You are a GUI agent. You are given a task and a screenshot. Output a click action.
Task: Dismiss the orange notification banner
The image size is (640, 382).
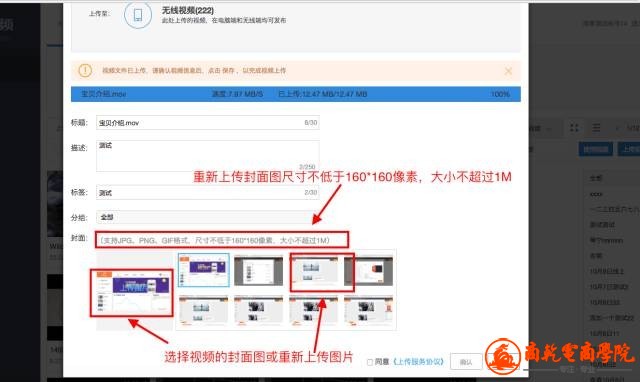tap(508, 71)
